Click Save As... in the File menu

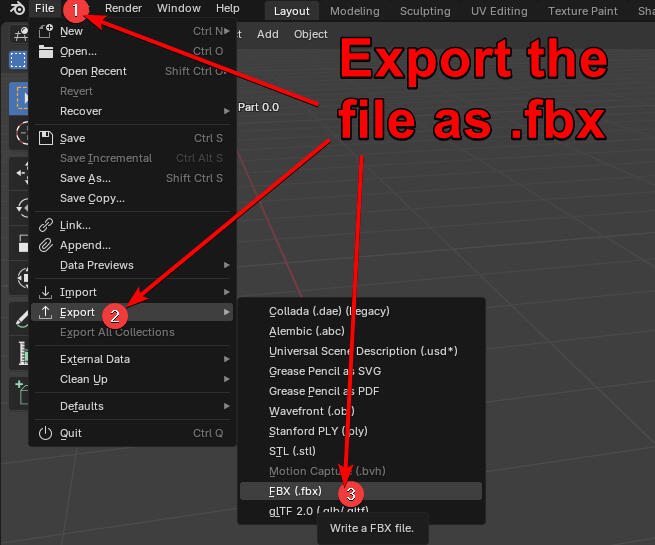coord(85,178)
